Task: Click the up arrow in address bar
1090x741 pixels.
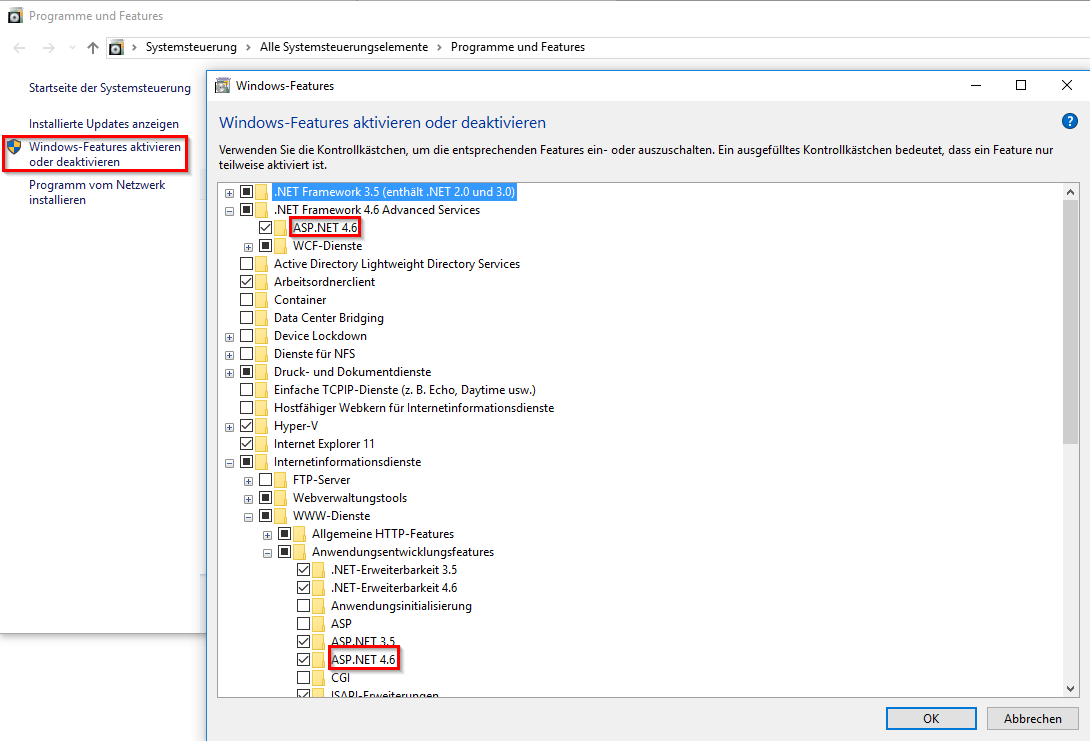Action: (x=92, y=46)
